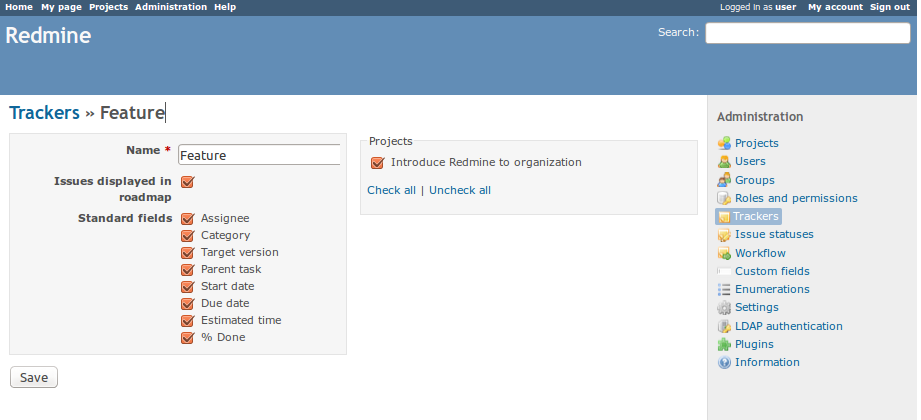Untick the Estimated time checkbox
The image size is (921, 420).
pos(187,321)
